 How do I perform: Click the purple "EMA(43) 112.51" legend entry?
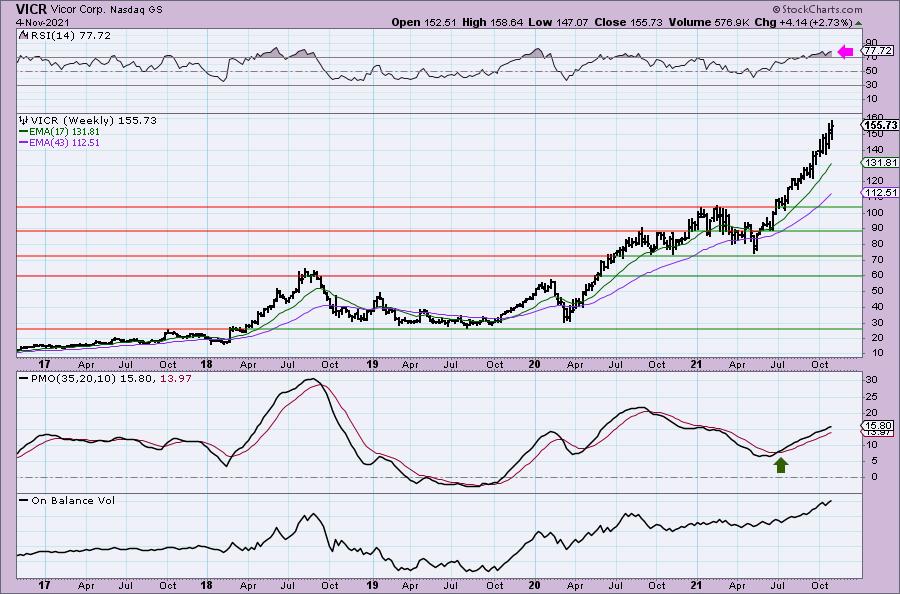(x=59, y=142)
